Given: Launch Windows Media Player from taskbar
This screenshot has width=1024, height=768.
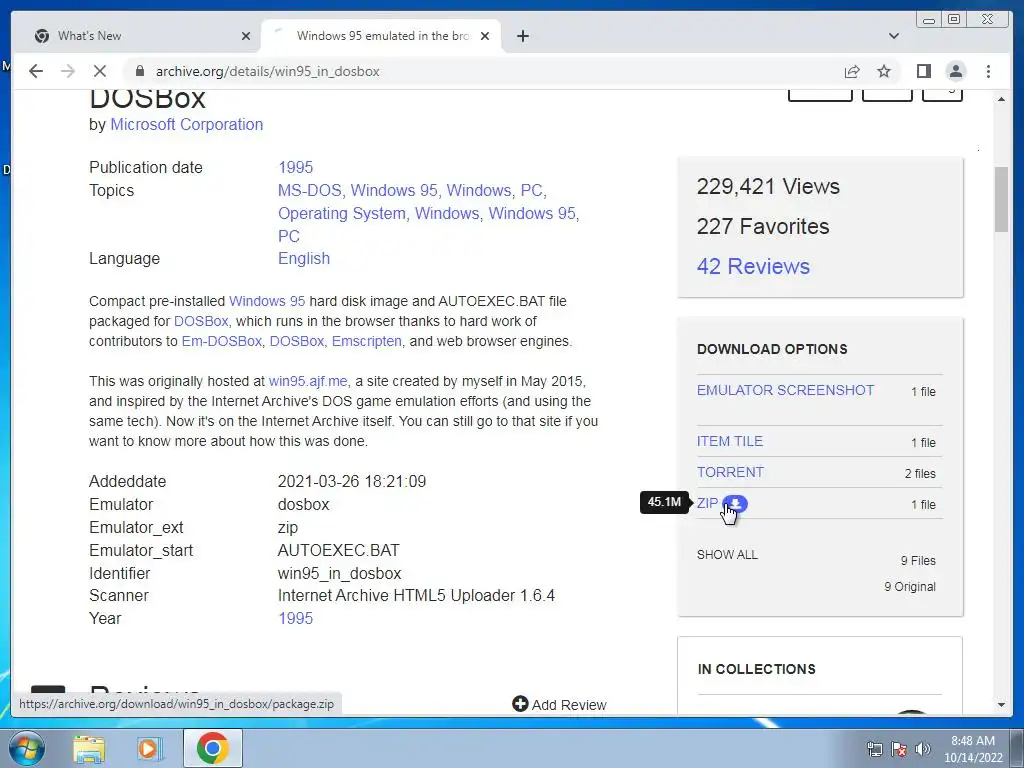Looking at the screenshot, I should (x=150, y=748).
